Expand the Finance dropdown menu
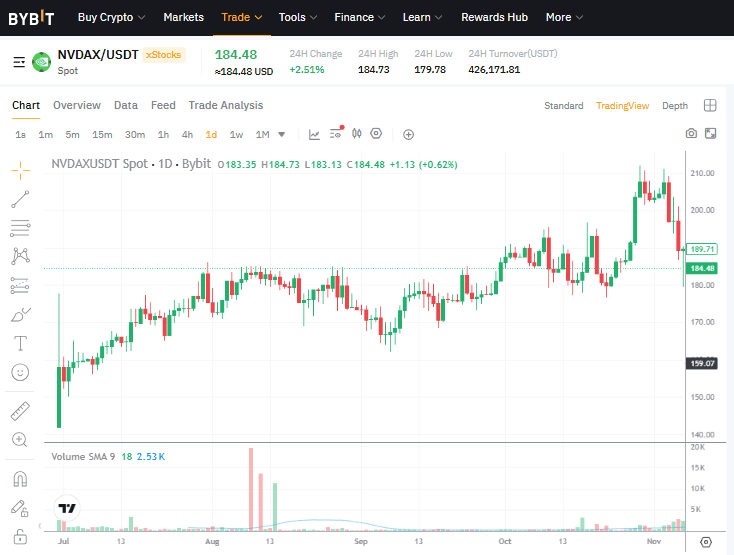 tap(360, 17)
